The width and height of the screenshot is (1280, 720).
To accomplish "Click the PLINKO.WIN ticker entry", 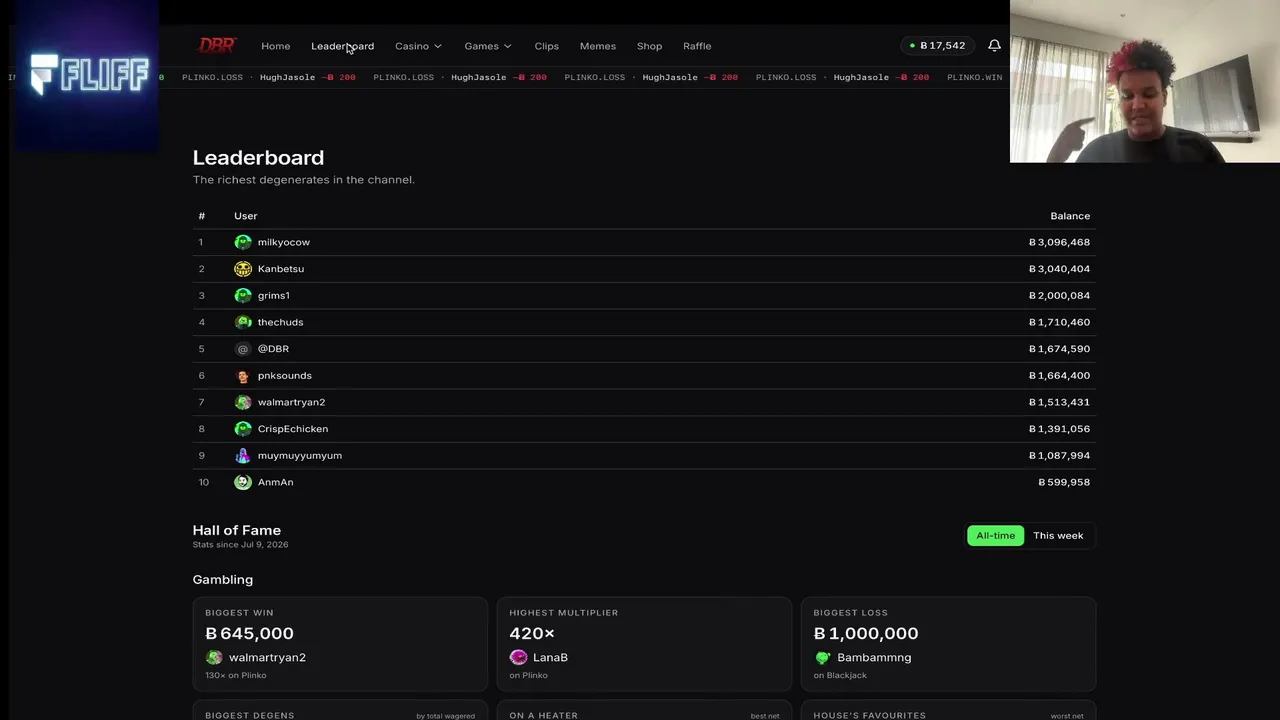I will tap(974, 77).
